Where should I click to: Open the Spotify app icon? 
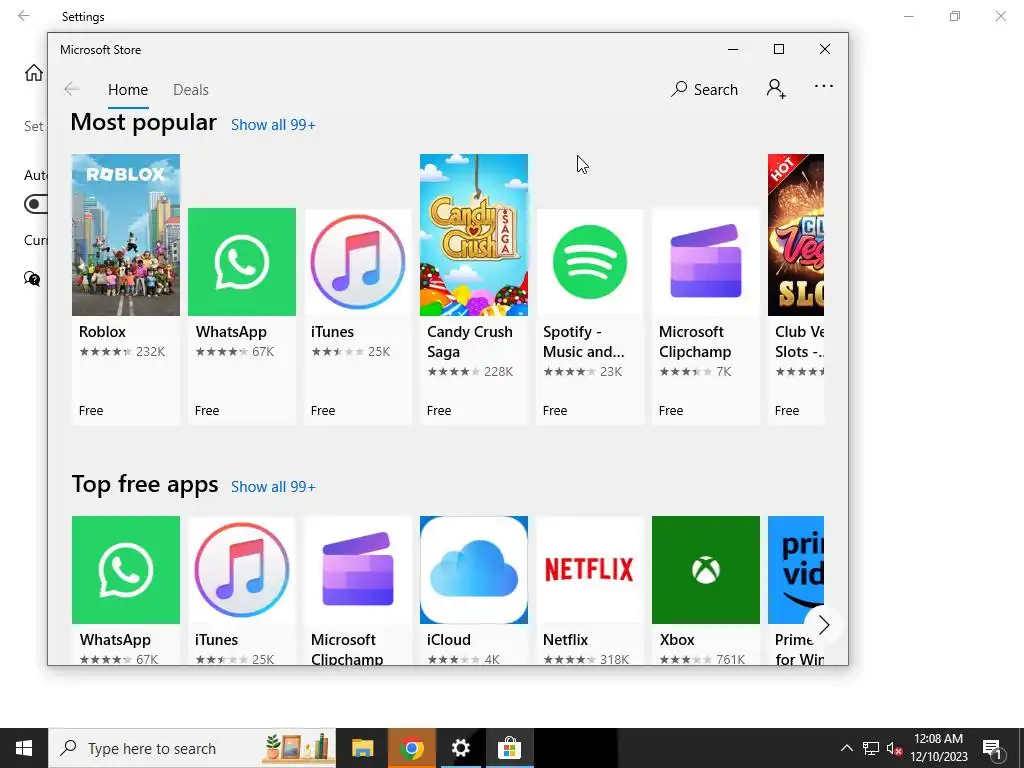590,262
